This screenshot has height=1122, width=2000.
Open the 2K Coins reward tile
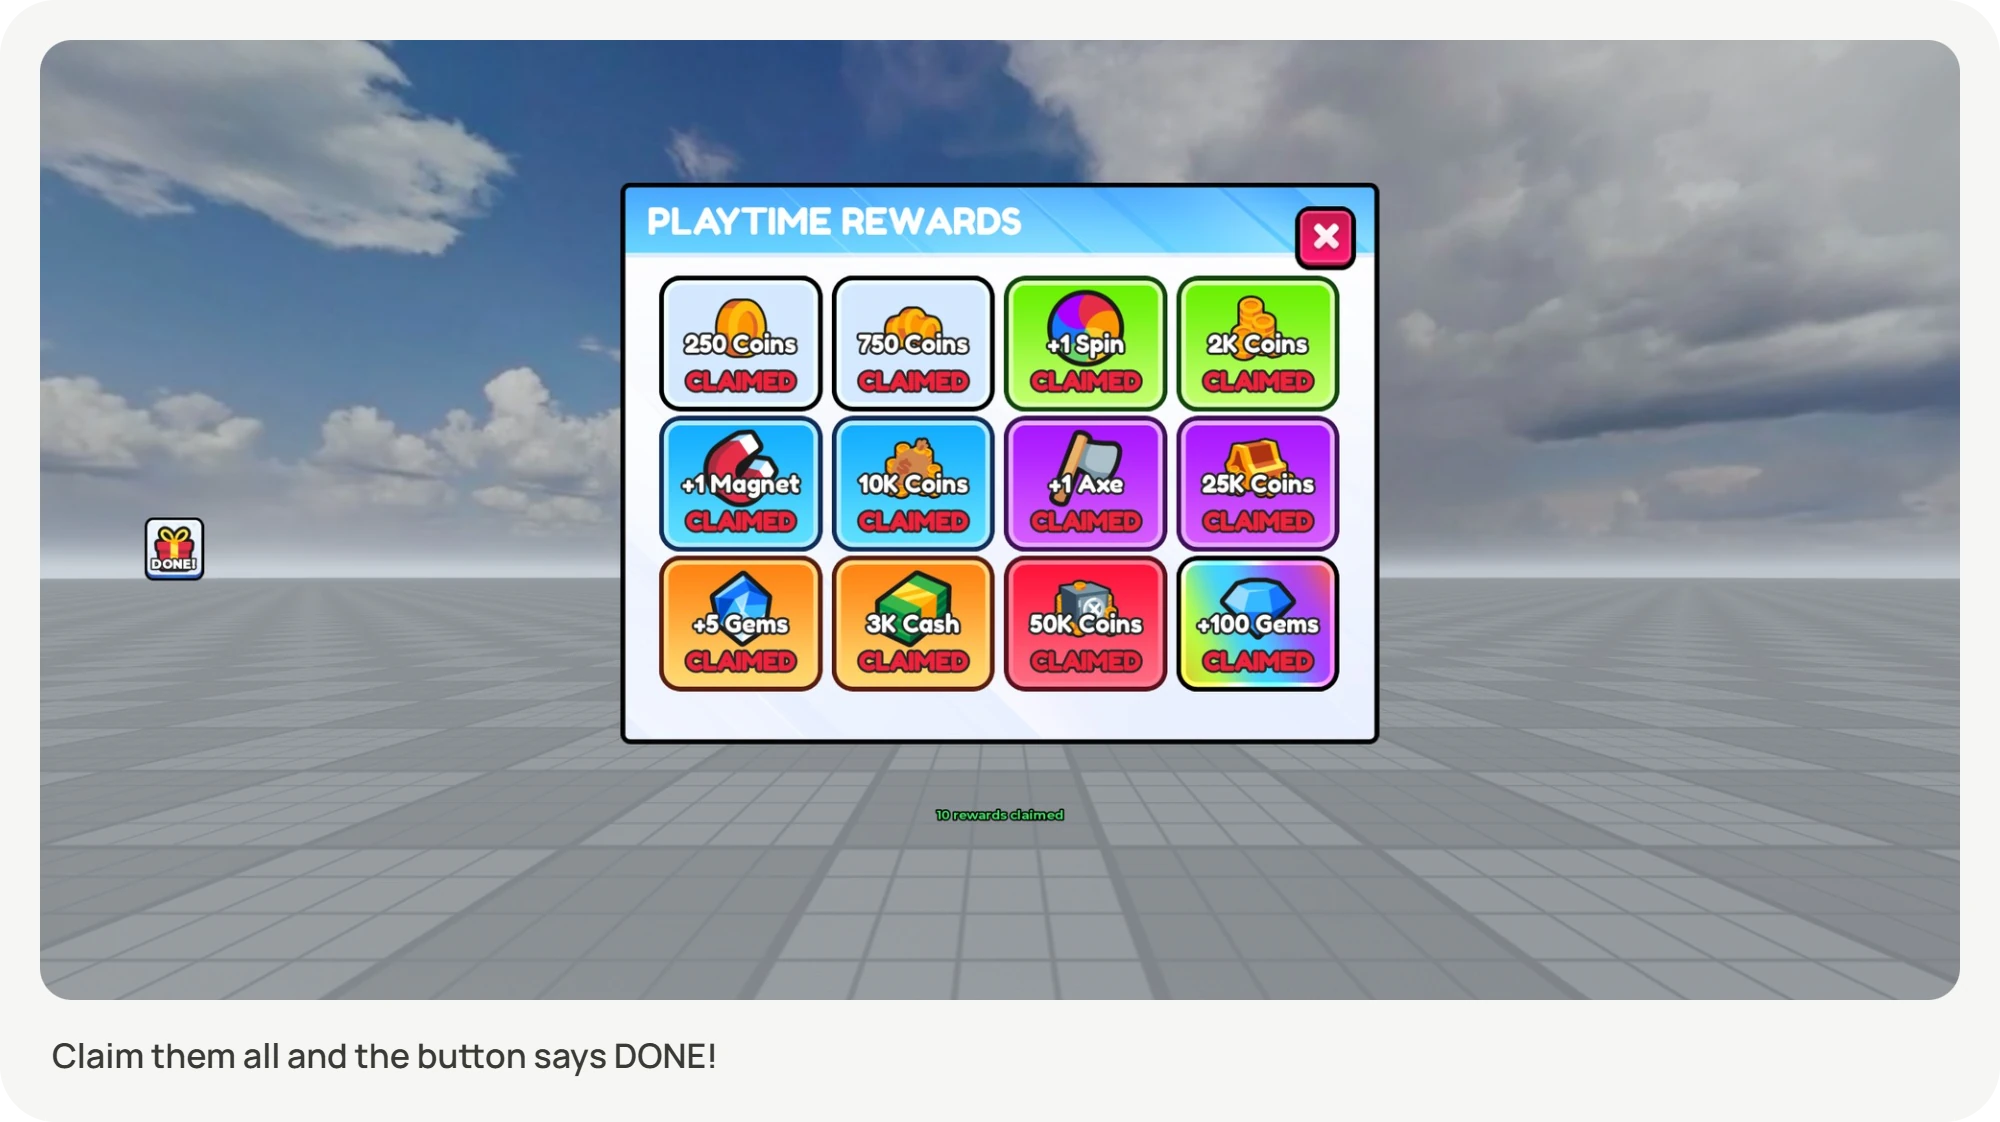(x=1258, y=344)
